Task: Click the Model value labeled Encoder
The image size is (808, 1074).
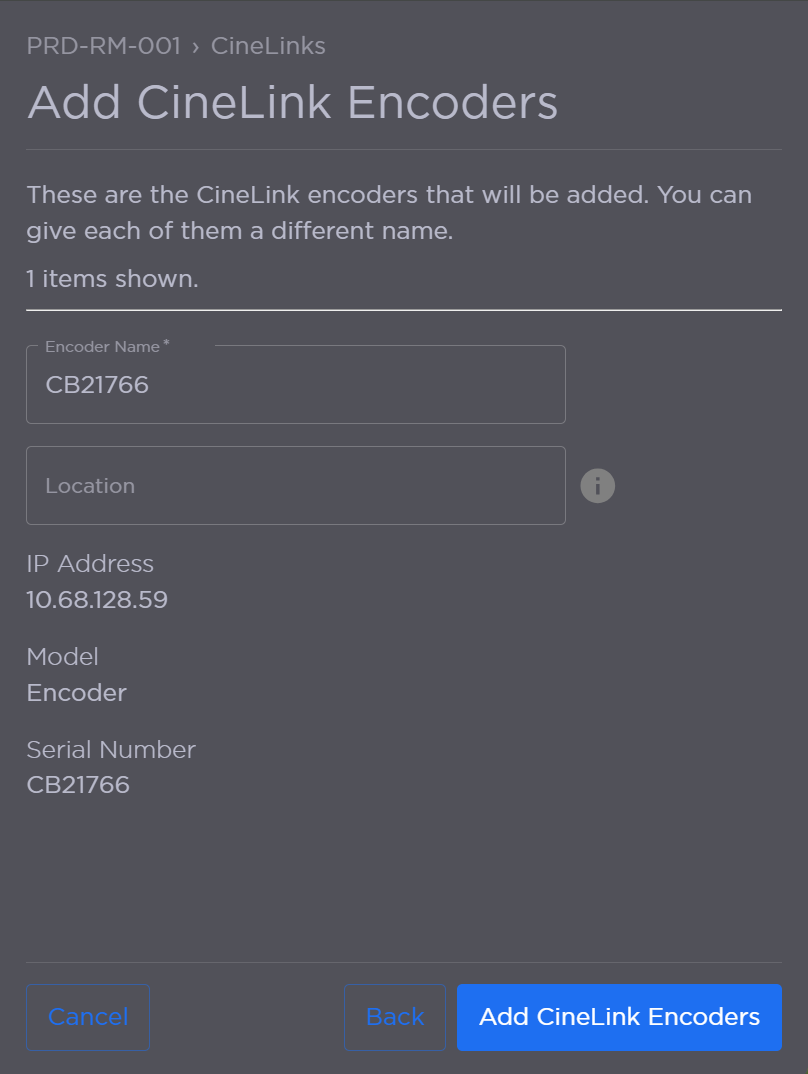Action: (x=76, y=692)
